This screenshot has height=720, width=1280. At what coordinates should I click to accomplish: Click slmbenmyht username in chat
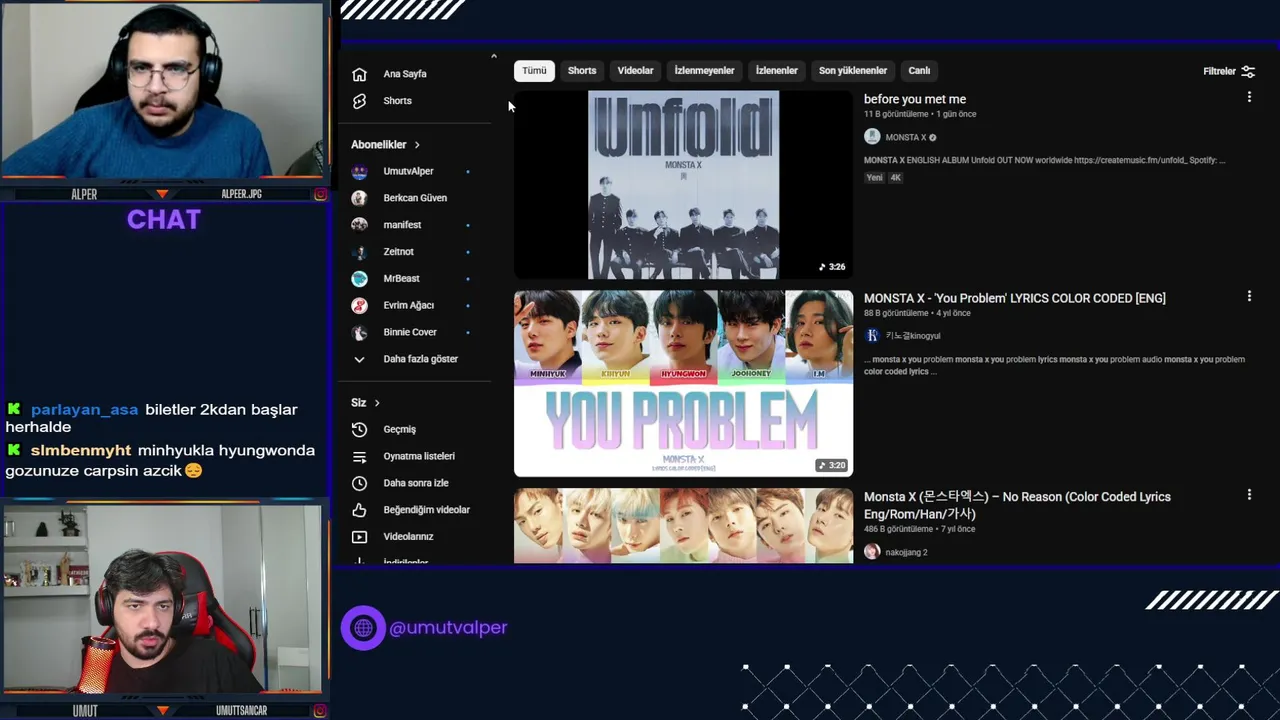click(x=81, y=451)
